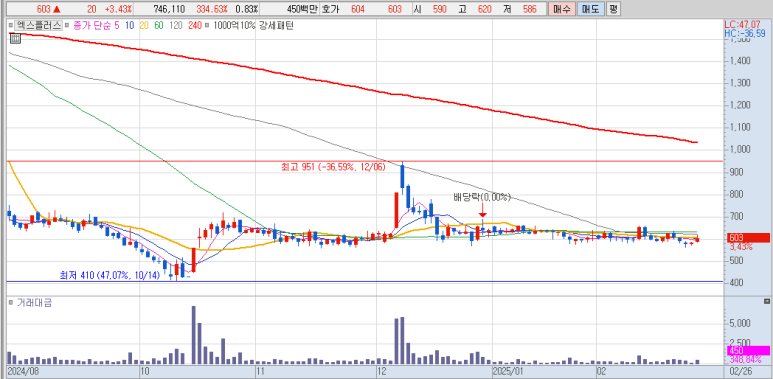
Task: Toggle the small square before 엑스플러스
Action: (x=10, y=26)
